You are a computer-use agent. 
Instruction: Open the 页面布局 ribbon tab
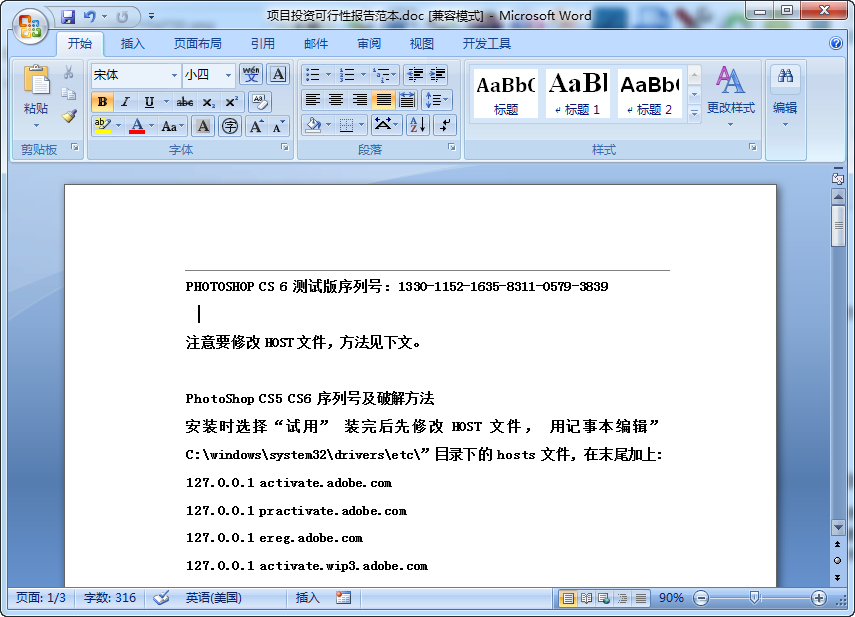[197, 44]
